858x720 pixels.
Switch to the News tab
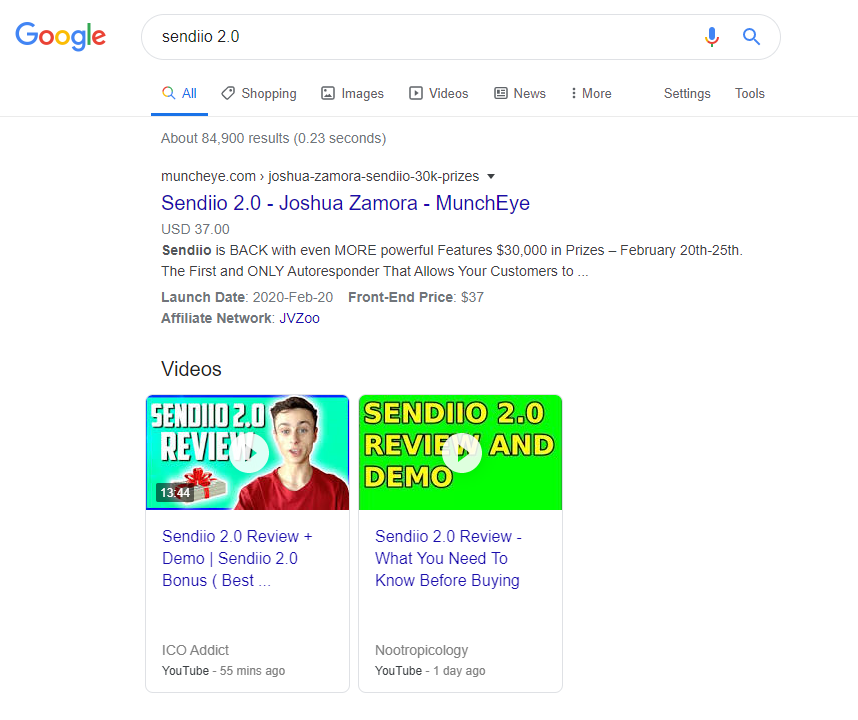point(520,94)
